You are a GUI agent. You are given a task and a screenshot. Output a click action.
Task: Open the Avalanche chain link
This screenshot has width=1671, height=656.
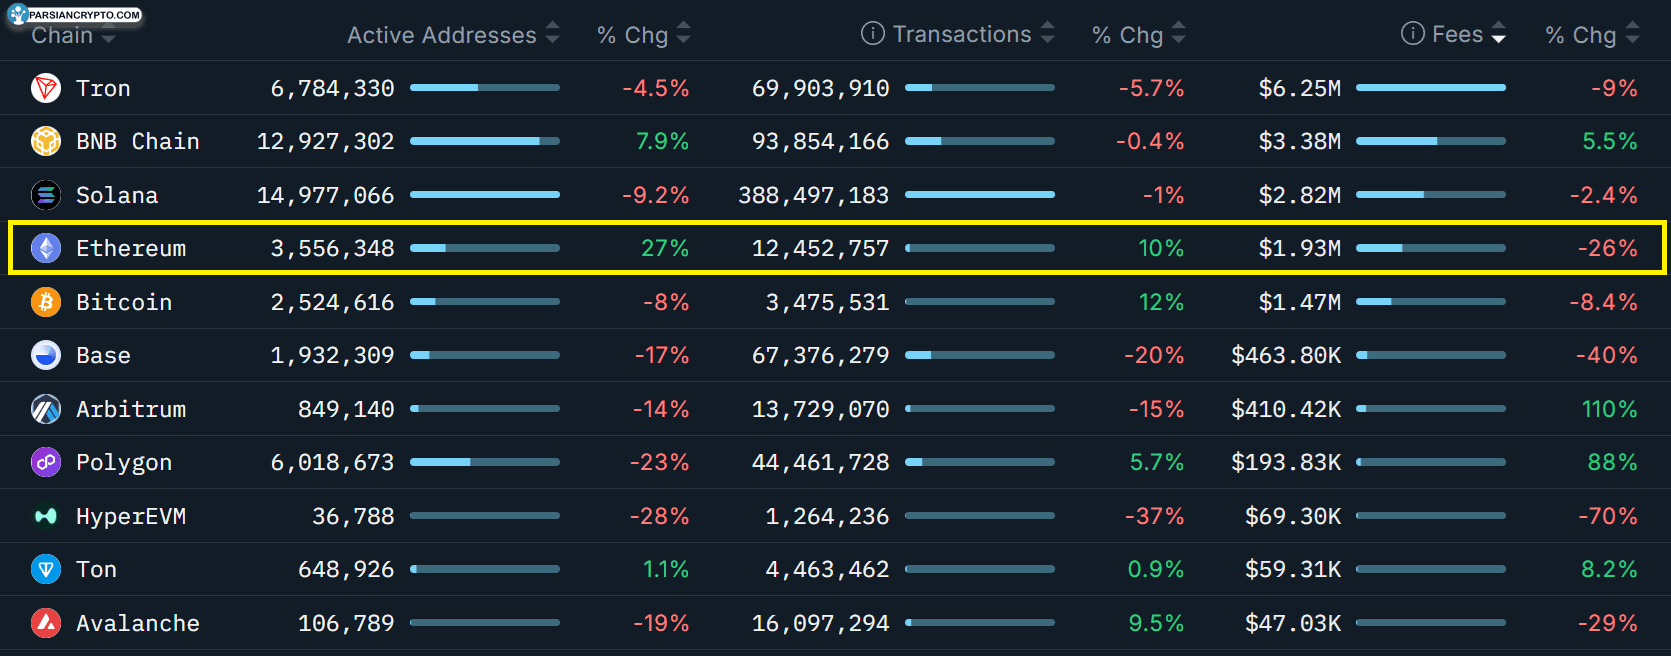[x=138, y=623]
